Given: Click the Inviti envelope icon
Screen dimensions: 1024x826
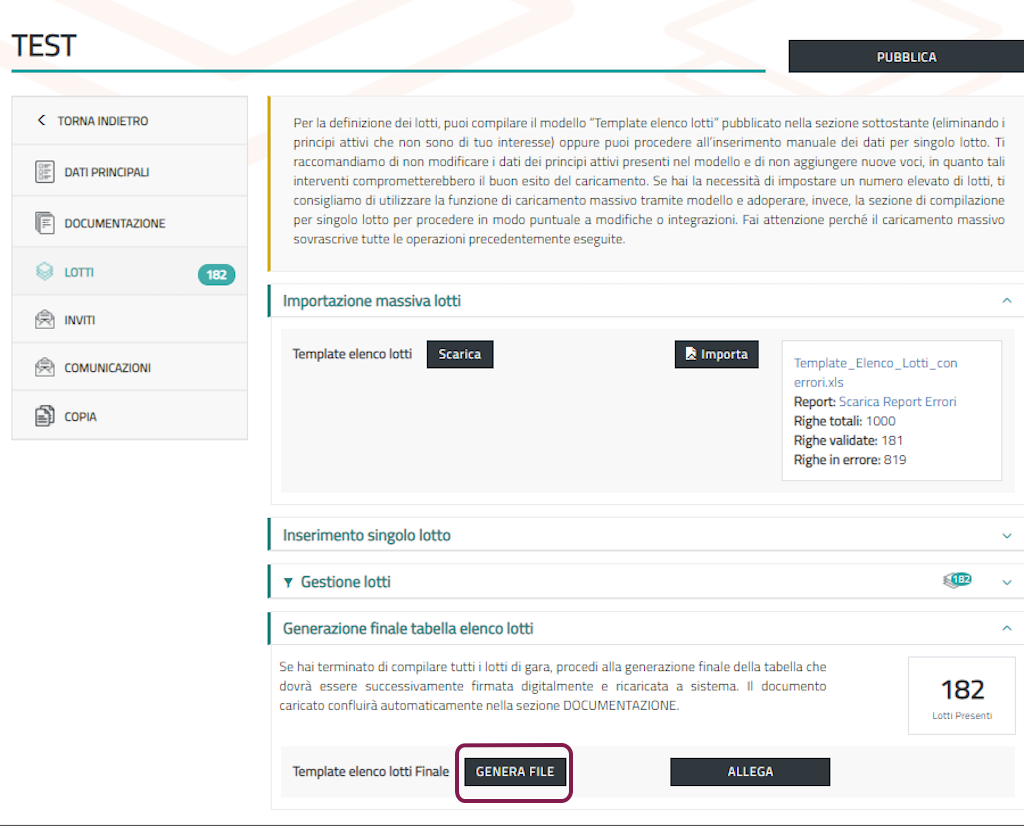Looking at the screenshot, I should pyautogui.click(x=44, y=320).
